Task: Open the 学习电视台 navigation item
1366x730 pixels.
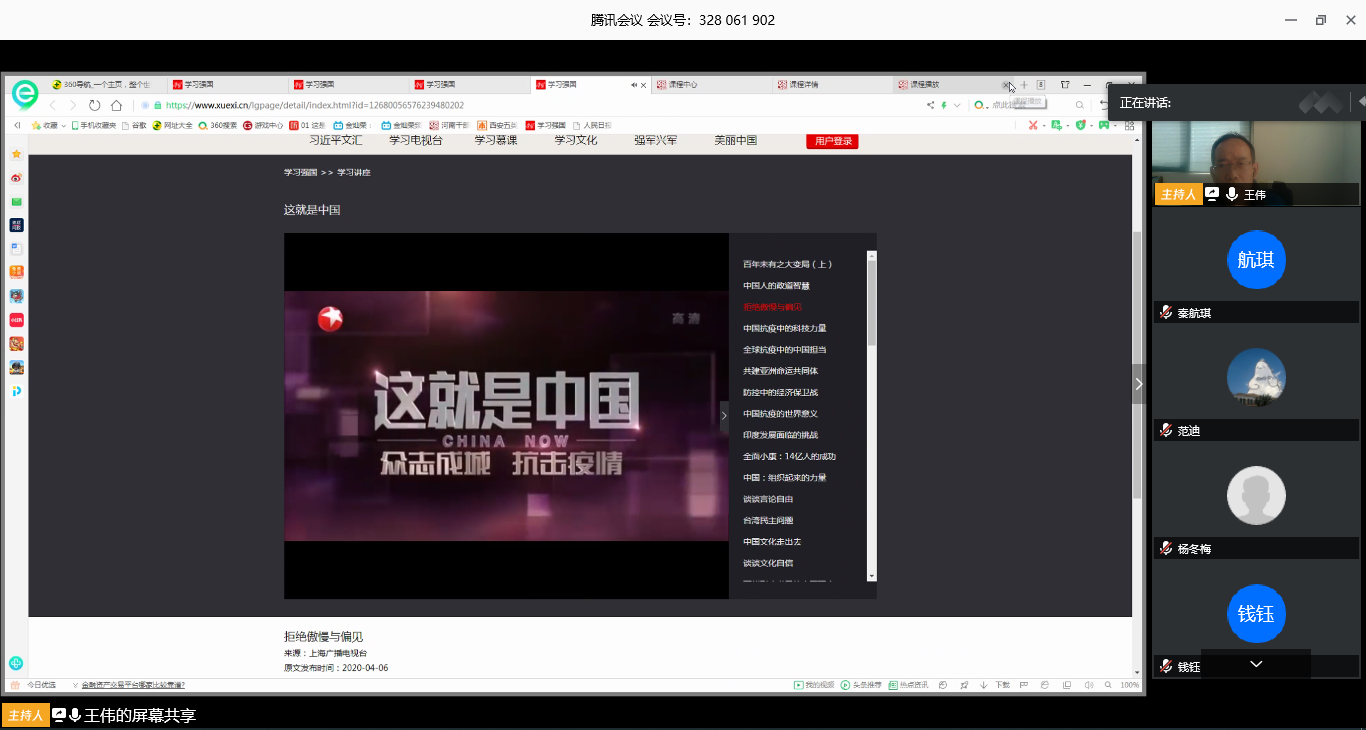Action: pyautogui.click(x=414, y=140)
